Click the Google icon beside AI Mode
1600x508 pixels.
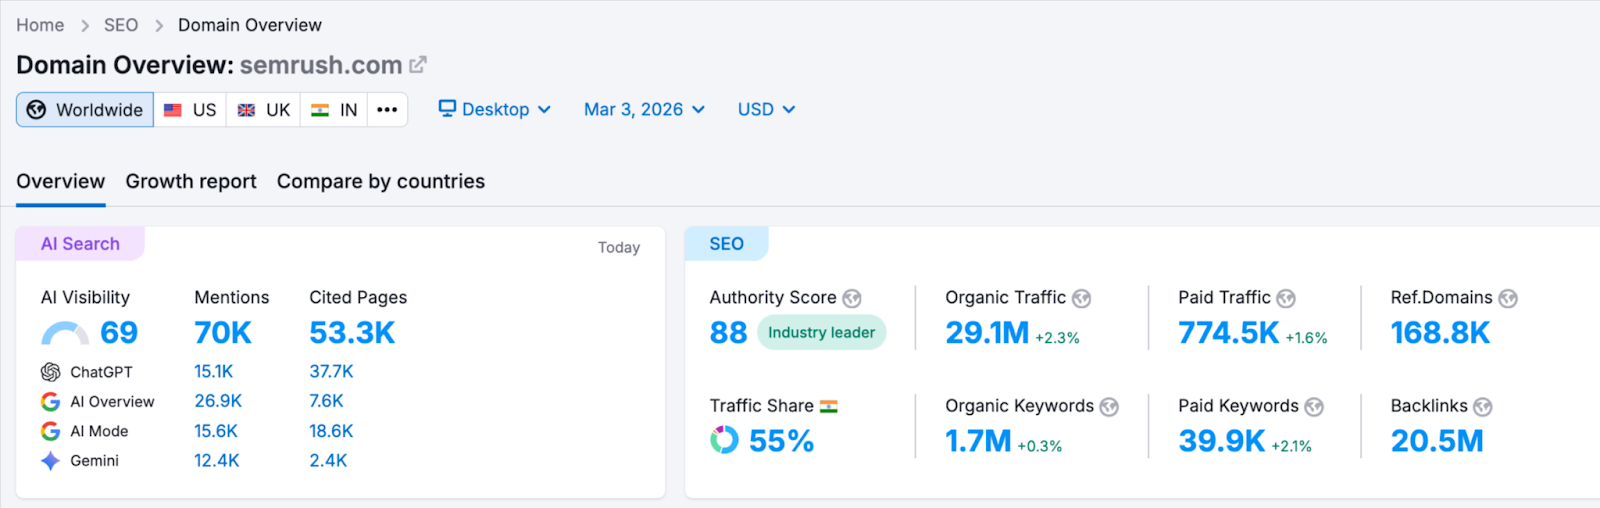click(50, 431)
